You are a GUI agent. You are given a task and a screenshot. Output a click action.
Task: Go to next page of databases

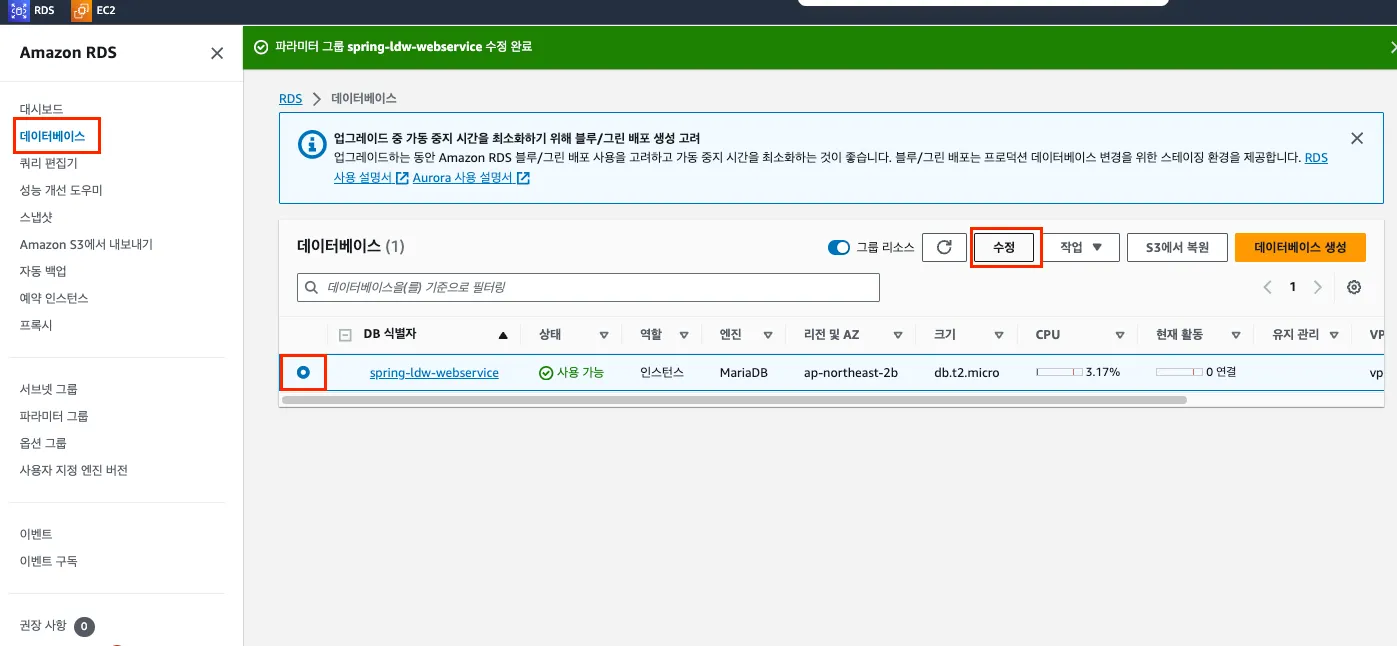point(1317,287)
